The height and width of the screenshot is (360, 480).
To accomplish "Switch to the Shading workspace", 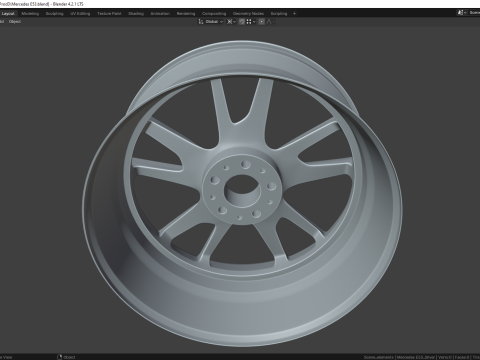I will (136, 14).
